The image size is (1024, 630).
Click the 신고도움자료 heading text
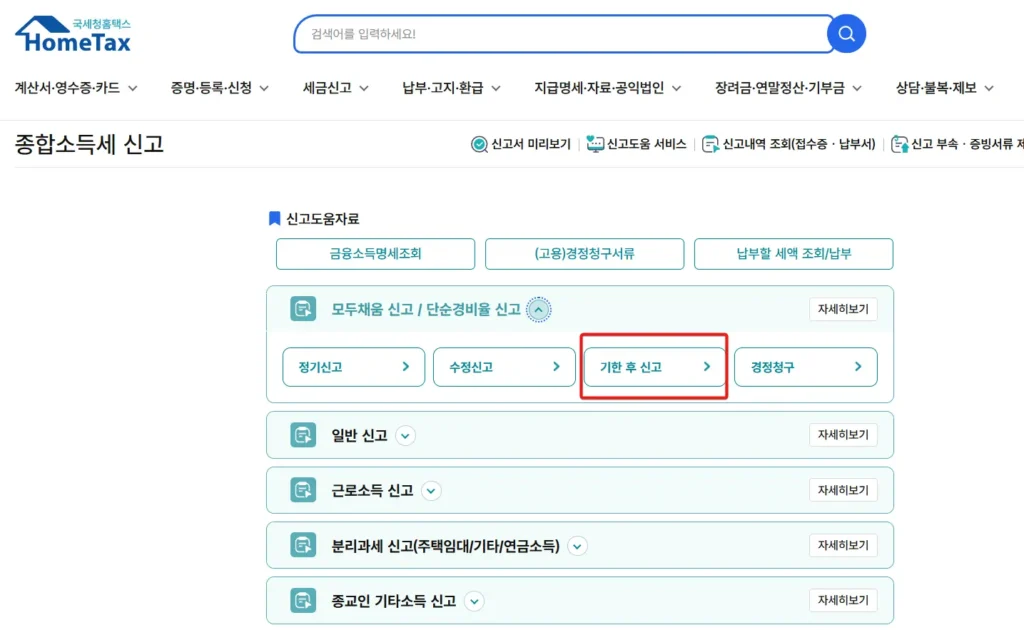click(323, 219)
